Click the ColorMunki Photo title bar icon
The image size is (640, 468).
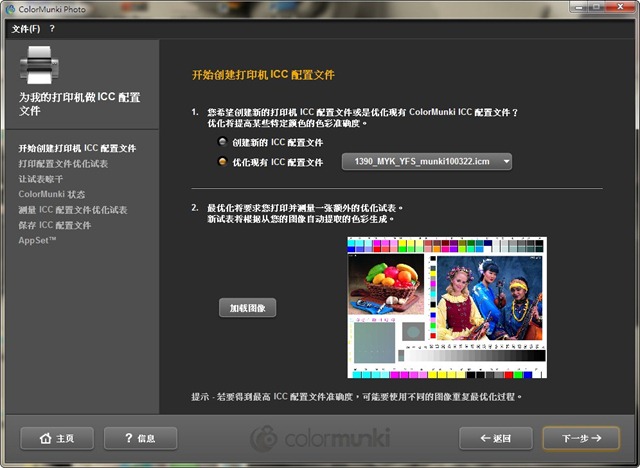[x=10, y=9]
